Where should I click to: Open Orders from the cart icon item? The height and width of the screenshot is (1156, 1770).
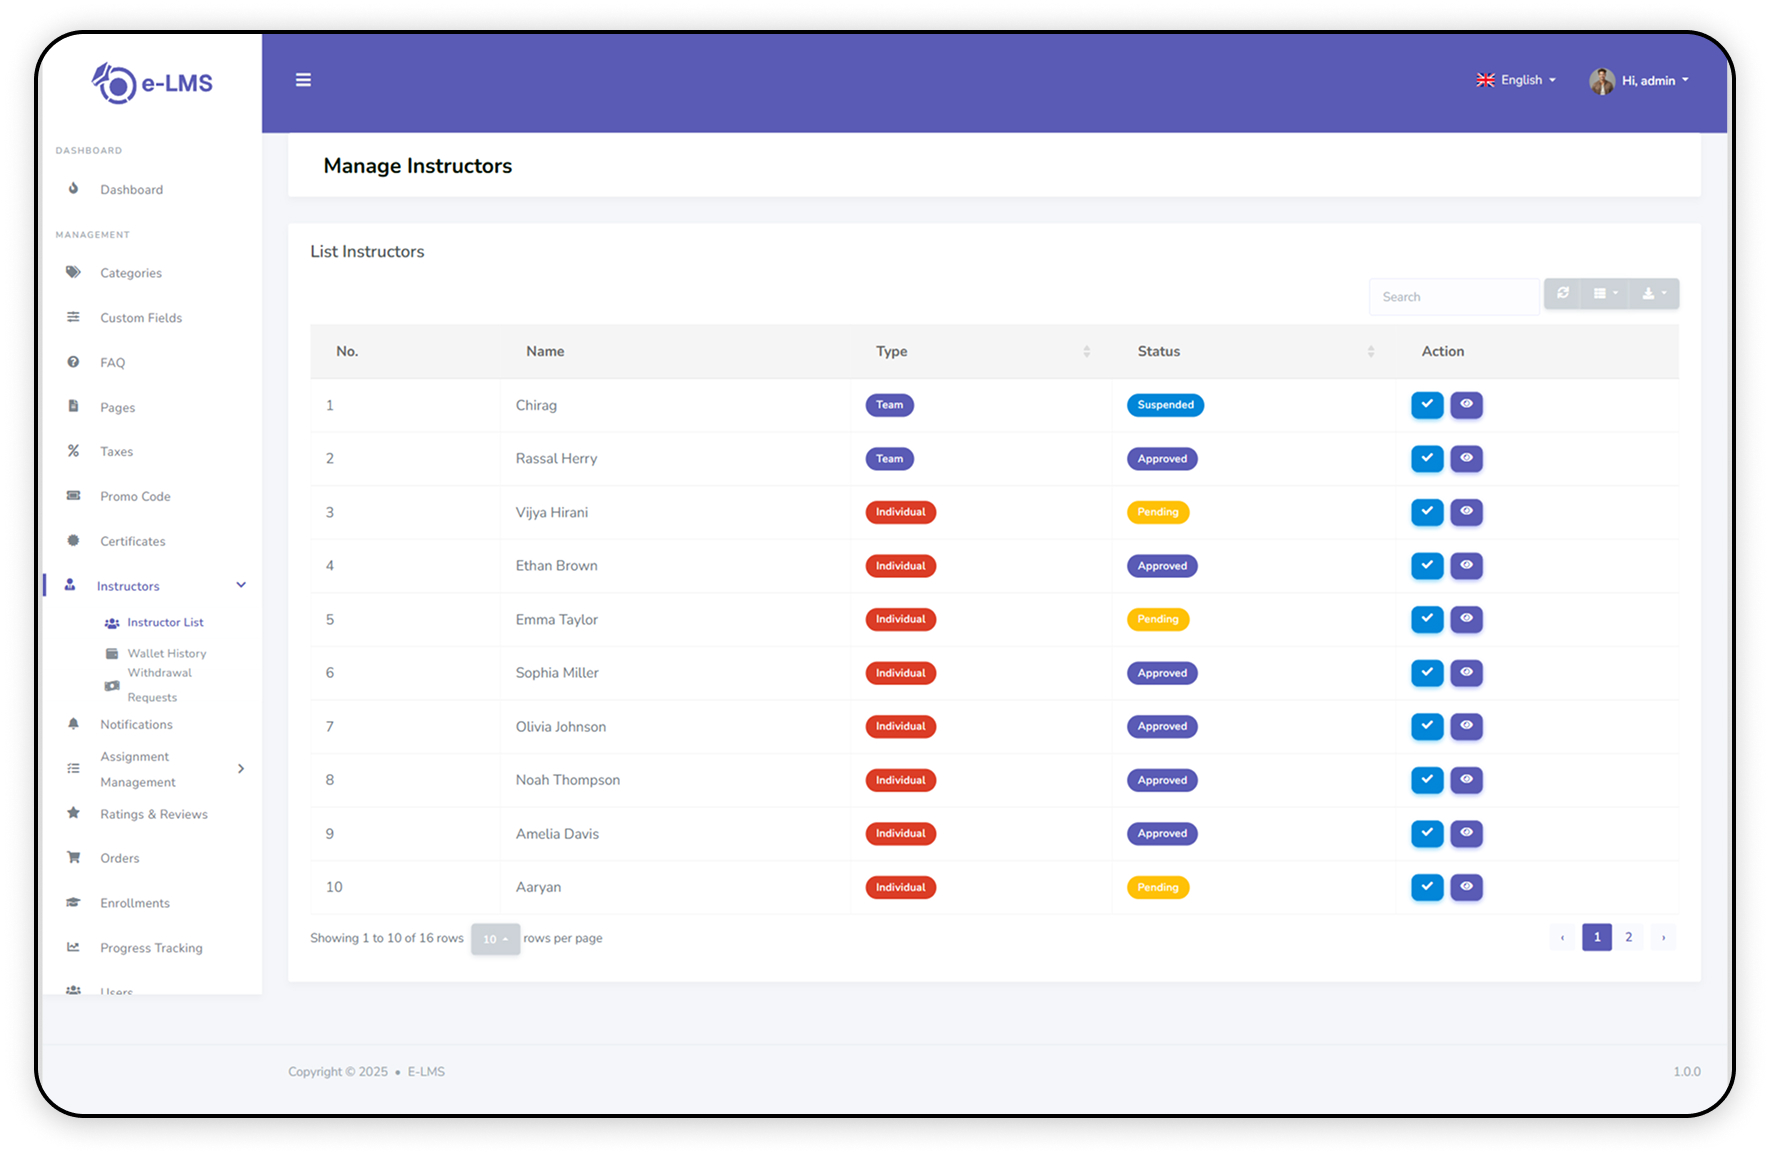(x=119, y=858)
